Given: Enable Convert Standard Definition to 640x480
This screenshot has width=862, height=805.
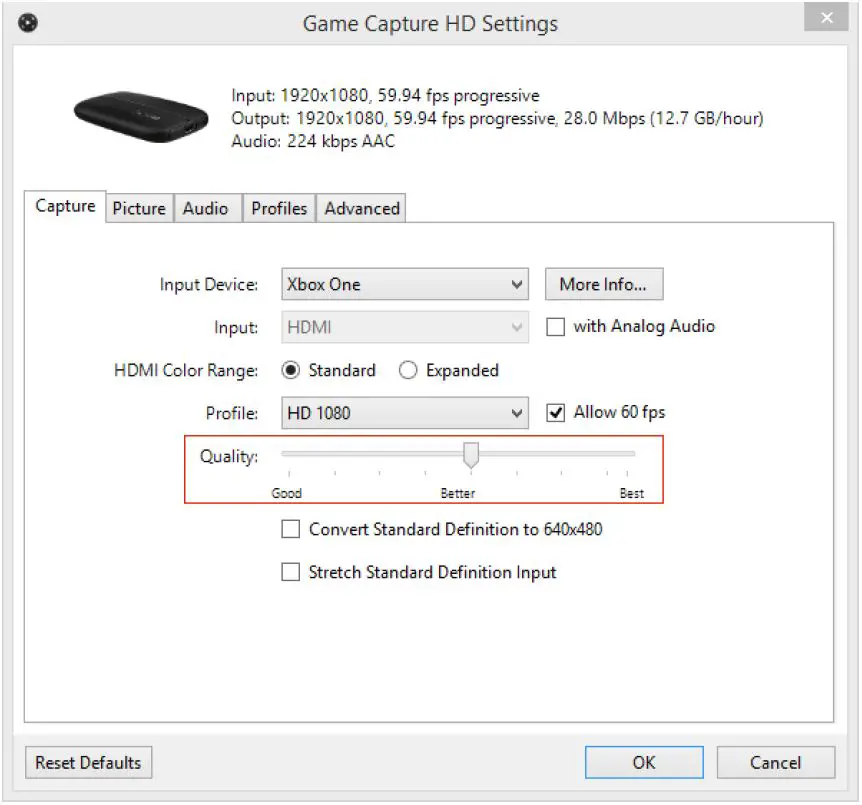Looking at the screenshot, I should coord(291,528).
